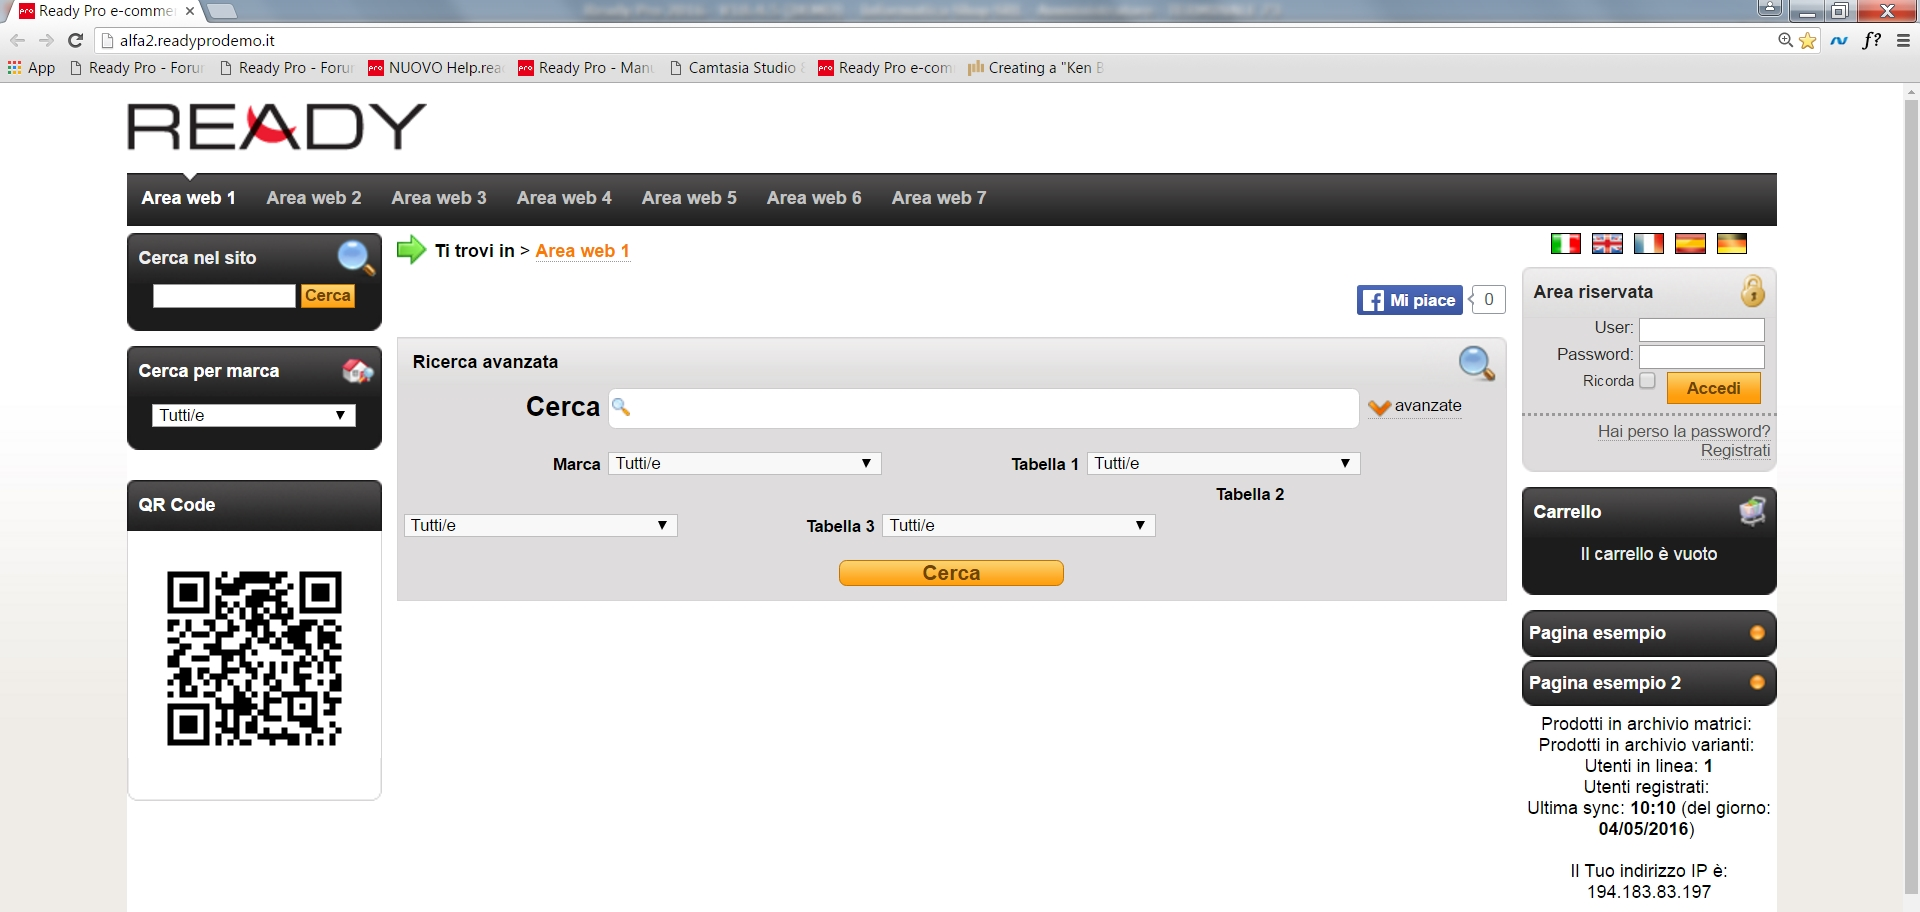The height and width of the screenshot is (912, 1920).
Task: Click inside the Password input field
Action: point(1700,356)
